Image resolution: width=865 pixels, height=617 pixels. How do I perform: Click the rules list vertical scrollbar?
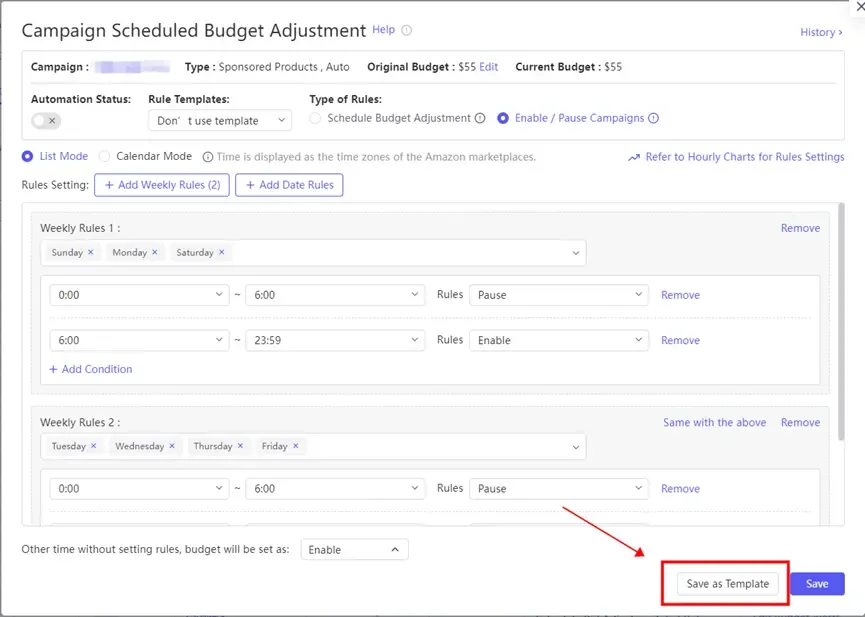[841, 322]
